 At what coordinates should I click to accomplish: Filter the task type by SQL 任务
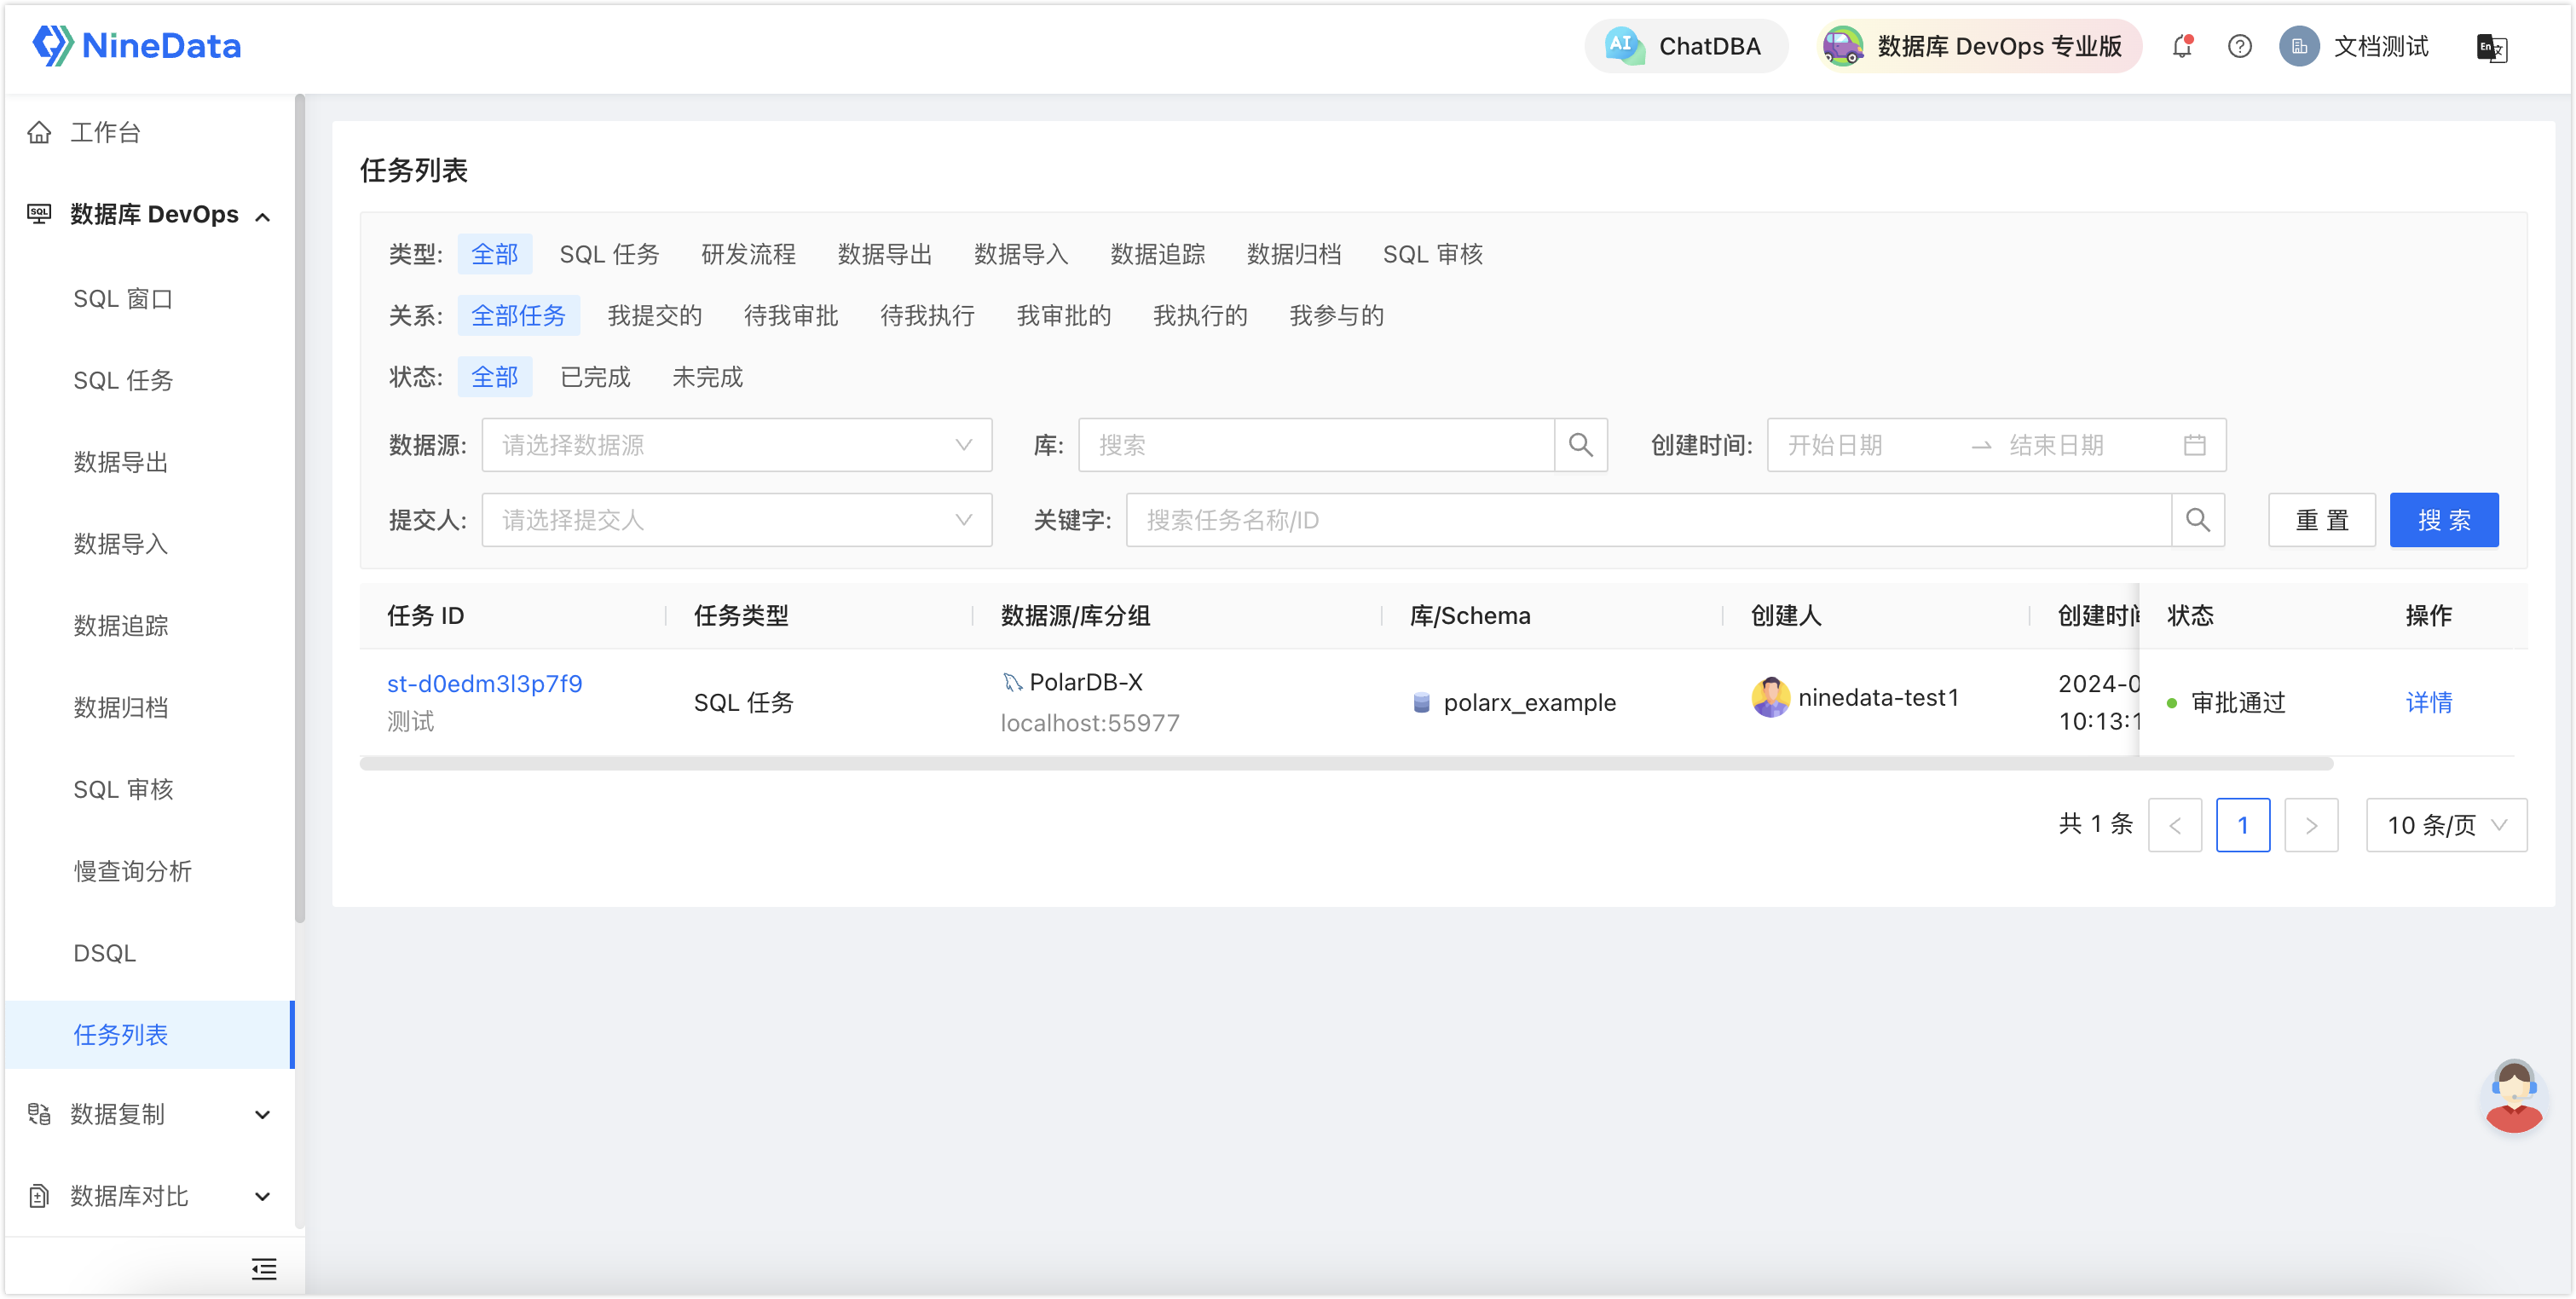click(x=609, y=254)
